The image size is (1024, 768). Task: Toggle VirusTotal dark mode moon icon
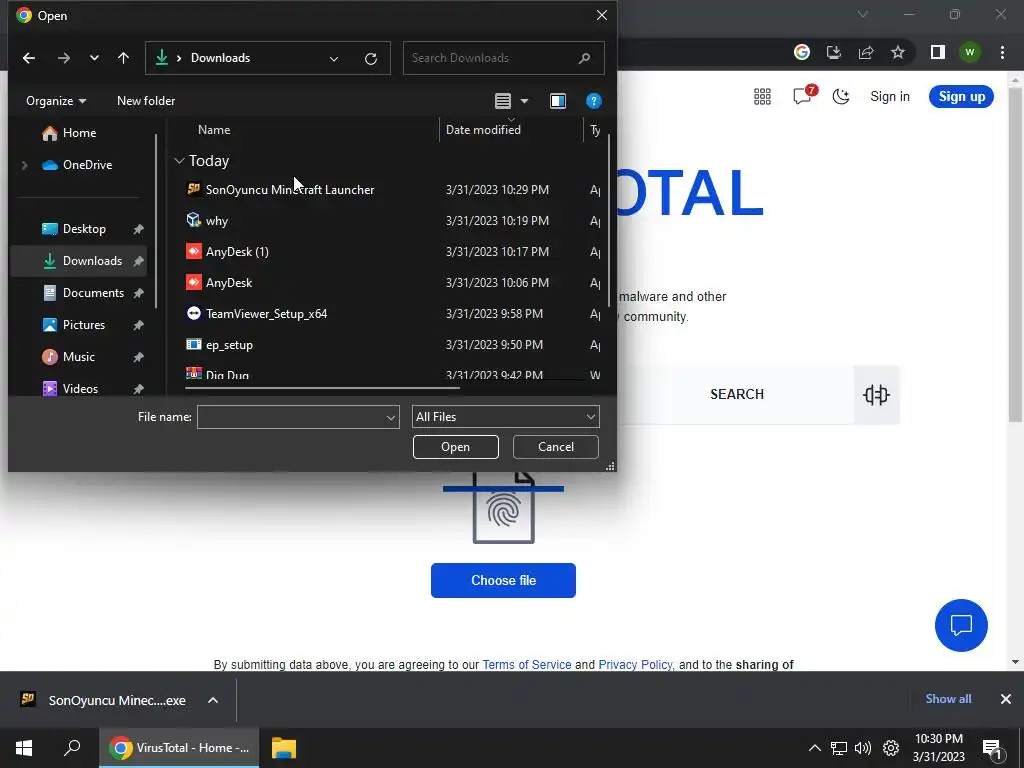pyautogui.click(x=840, y=97)
